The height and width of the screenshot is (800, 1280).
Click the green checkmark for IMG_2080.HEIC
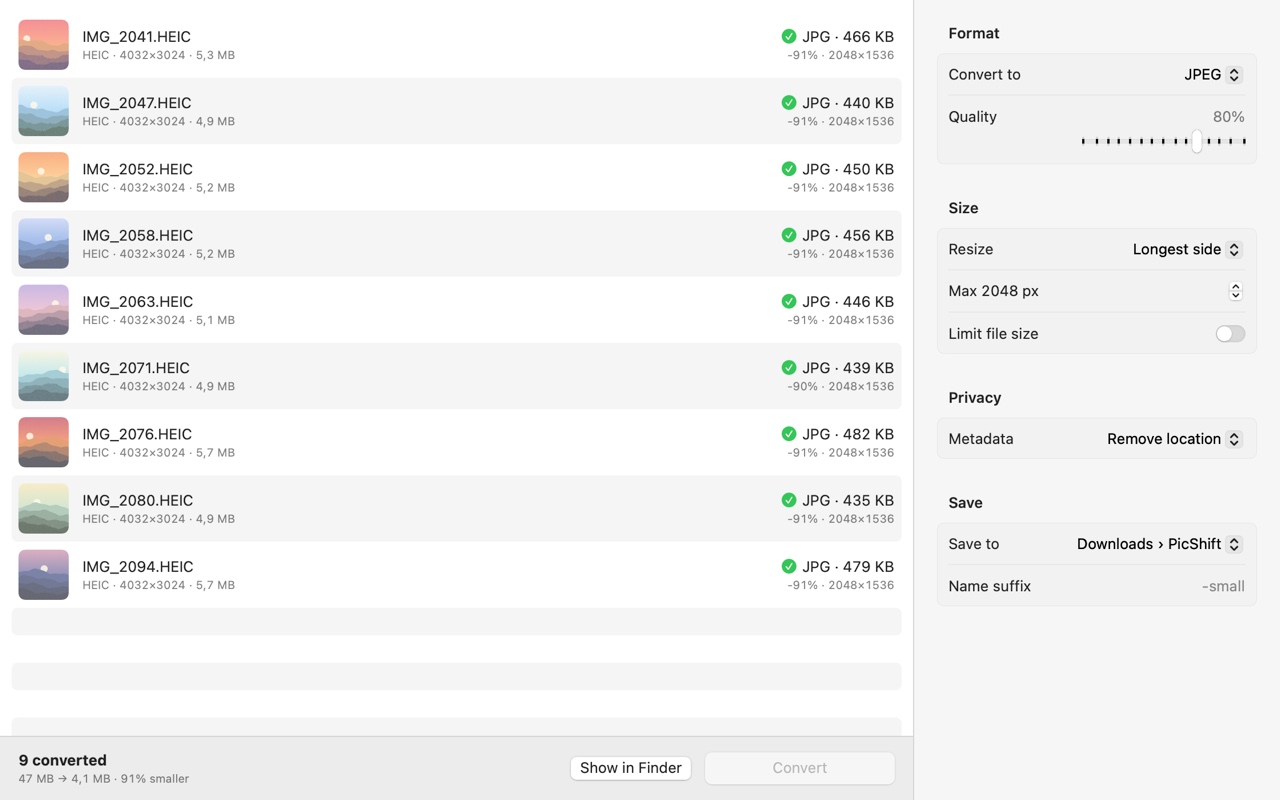pyautogui.click(x=789, y=500)
